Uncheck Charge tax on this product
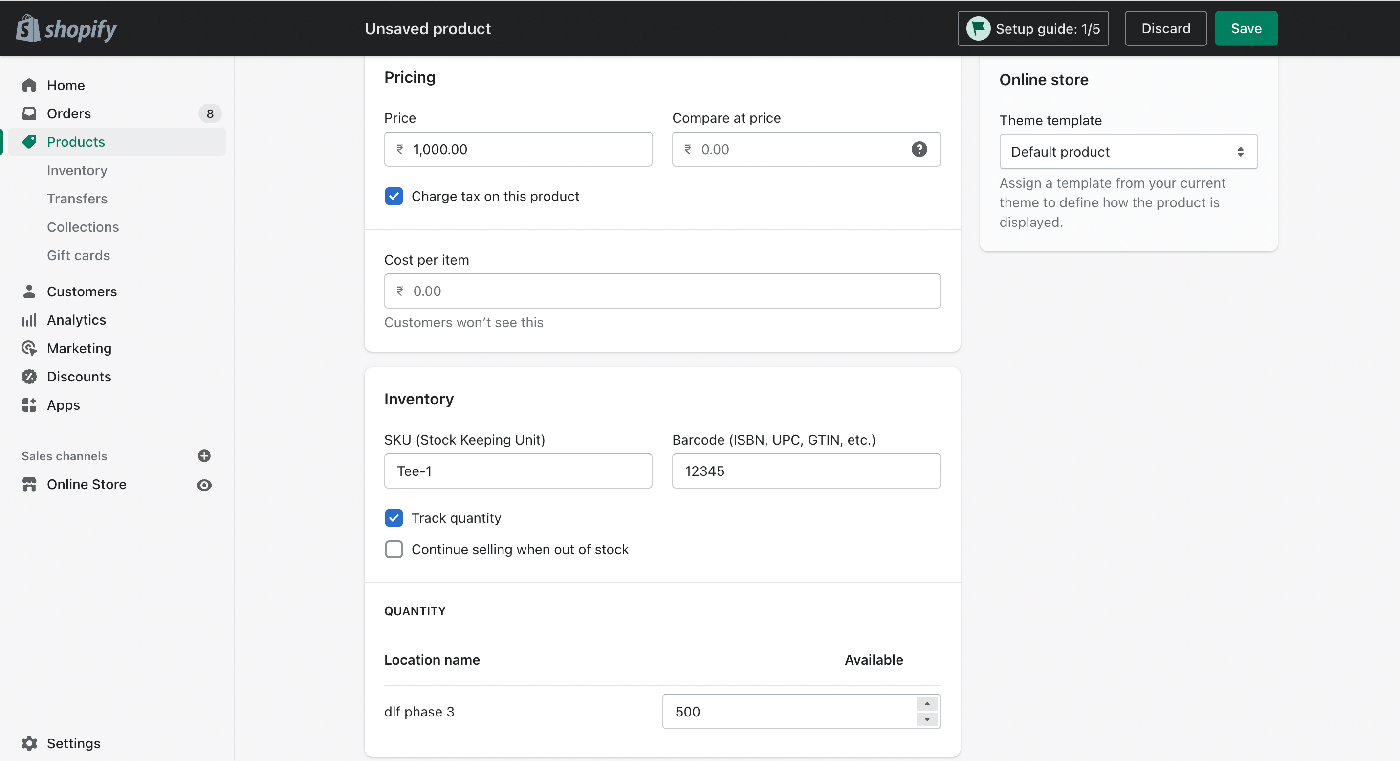This screenshot has width=1400, height=761. click(x=394, y=196)
